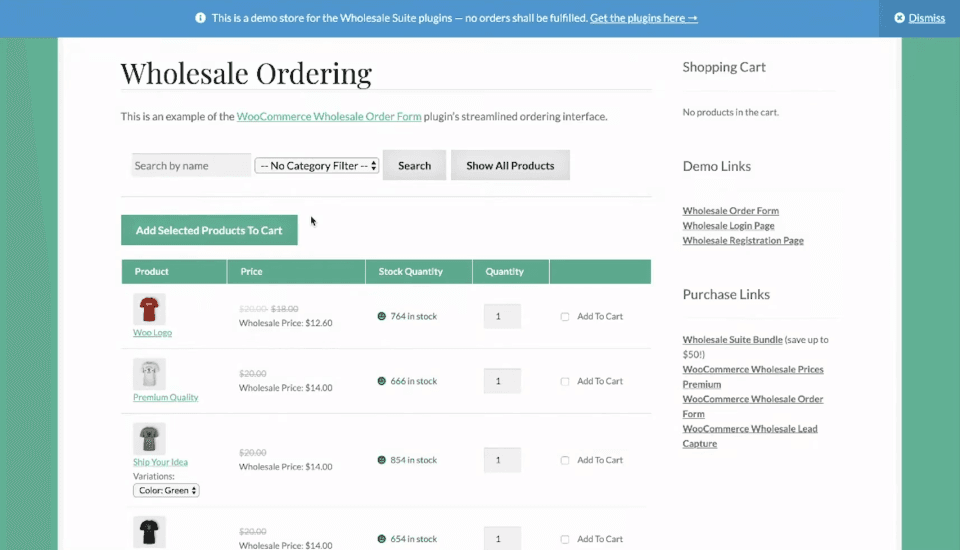Click the Ship Your Idea shirt thumbnail
Viewport: 960px width, 550px height.
149,439
